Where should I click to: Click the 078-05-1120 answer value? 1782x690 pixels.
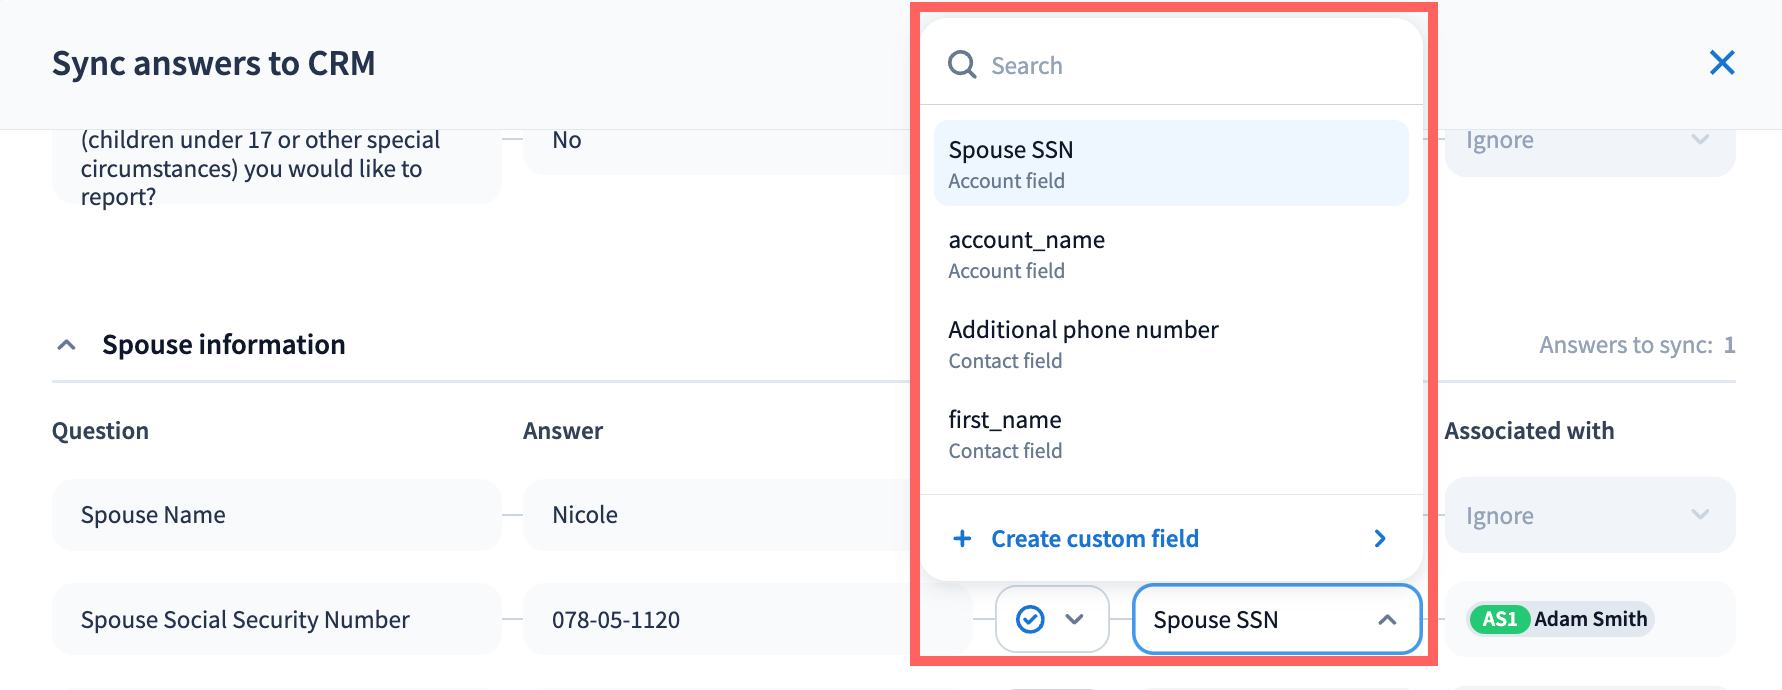coord(616,620)
